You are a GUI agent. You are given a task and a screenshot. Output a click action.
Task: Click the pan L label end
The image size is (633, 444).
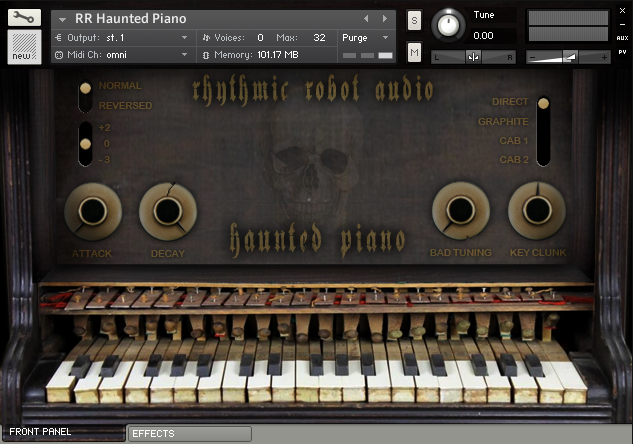437,58
